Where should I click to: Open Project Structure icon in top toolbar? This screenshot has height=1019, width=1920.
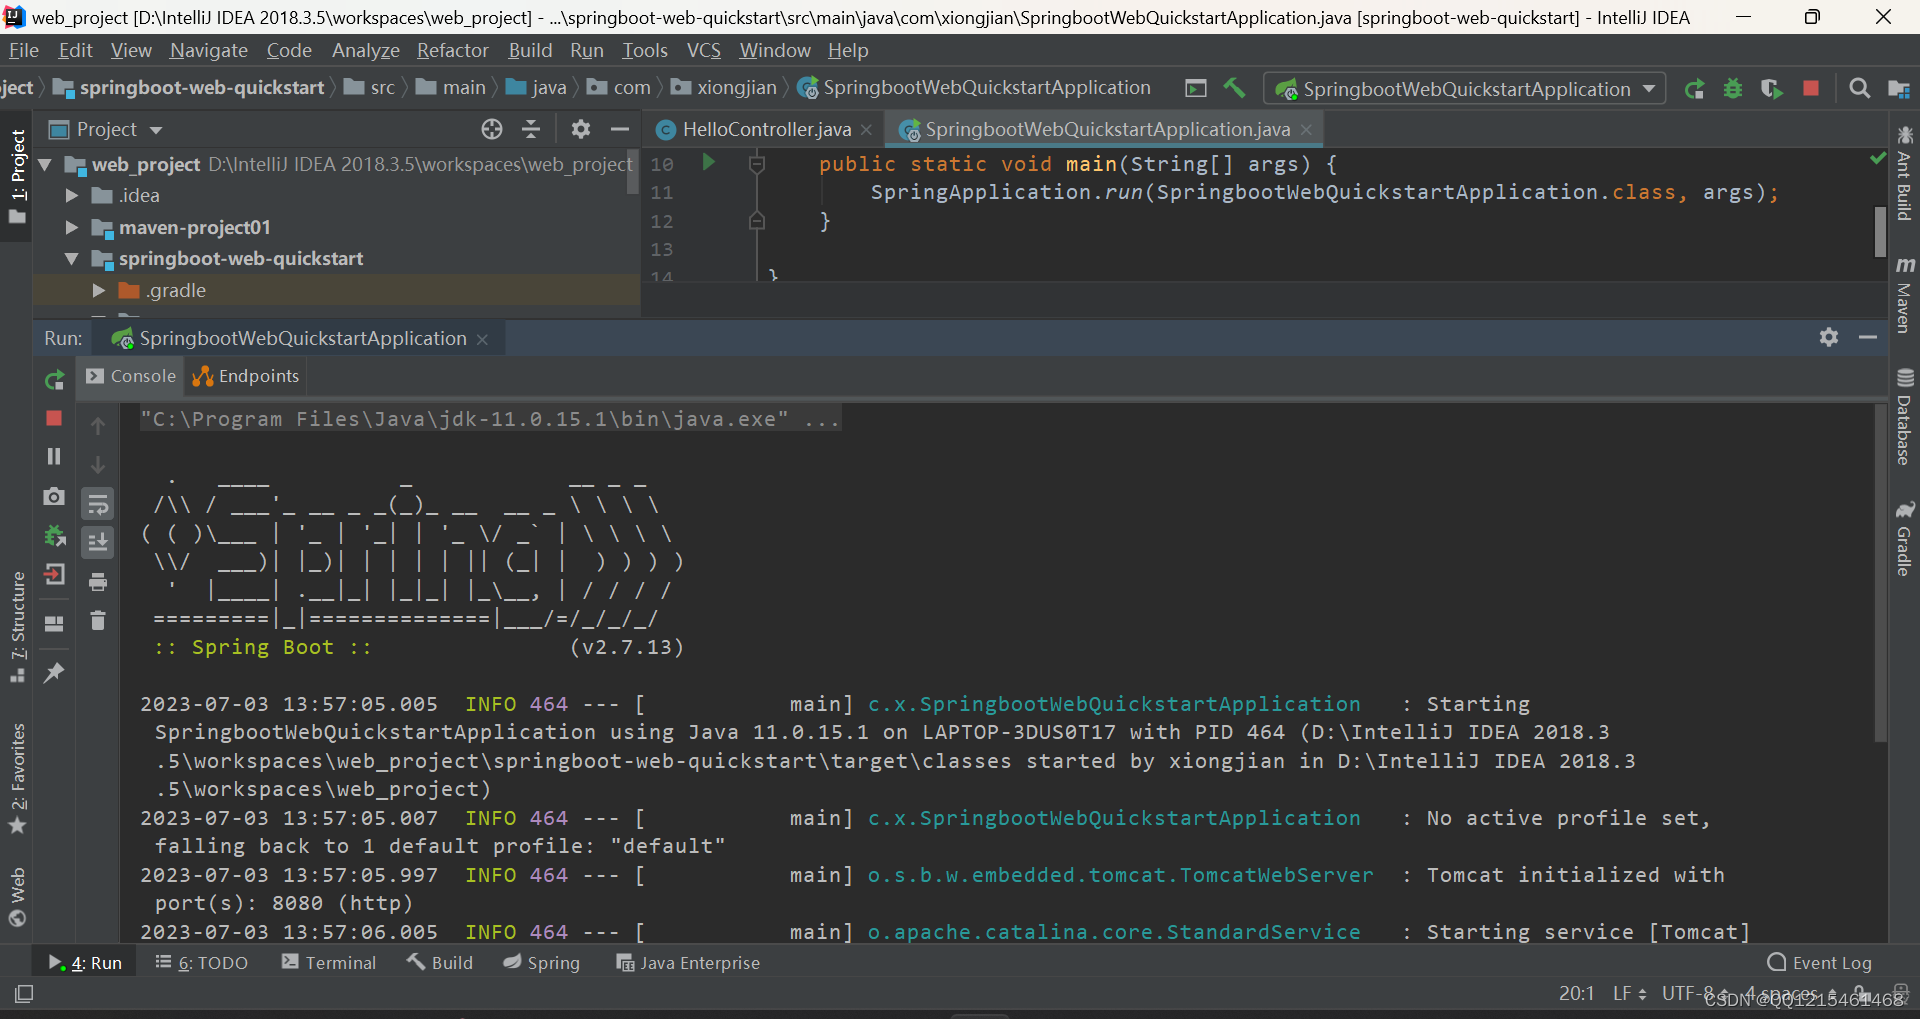1898,89
